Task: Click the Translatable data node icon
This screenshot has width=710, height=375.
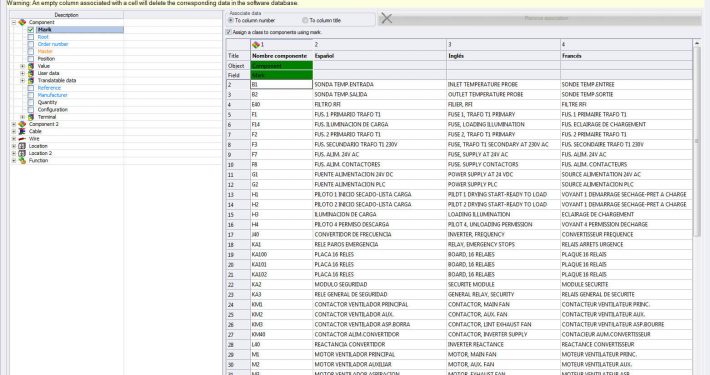Action: [31, 81]
